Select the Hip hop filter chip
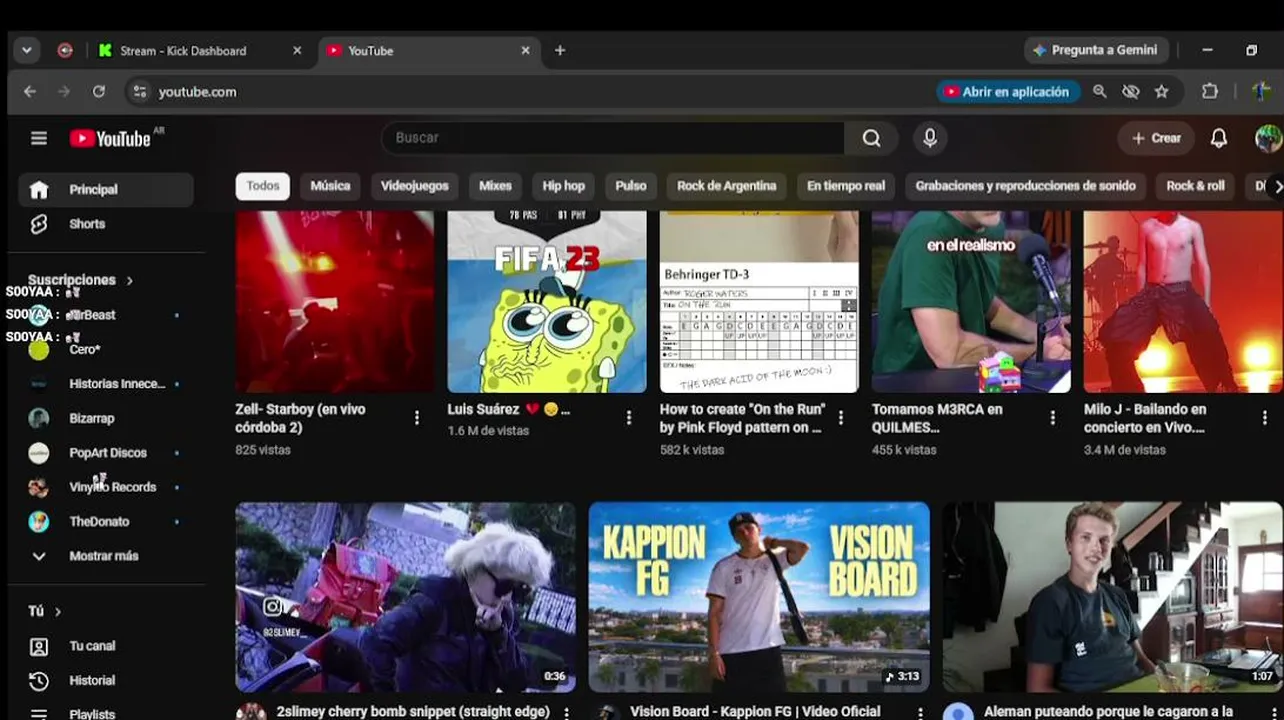 564,186
